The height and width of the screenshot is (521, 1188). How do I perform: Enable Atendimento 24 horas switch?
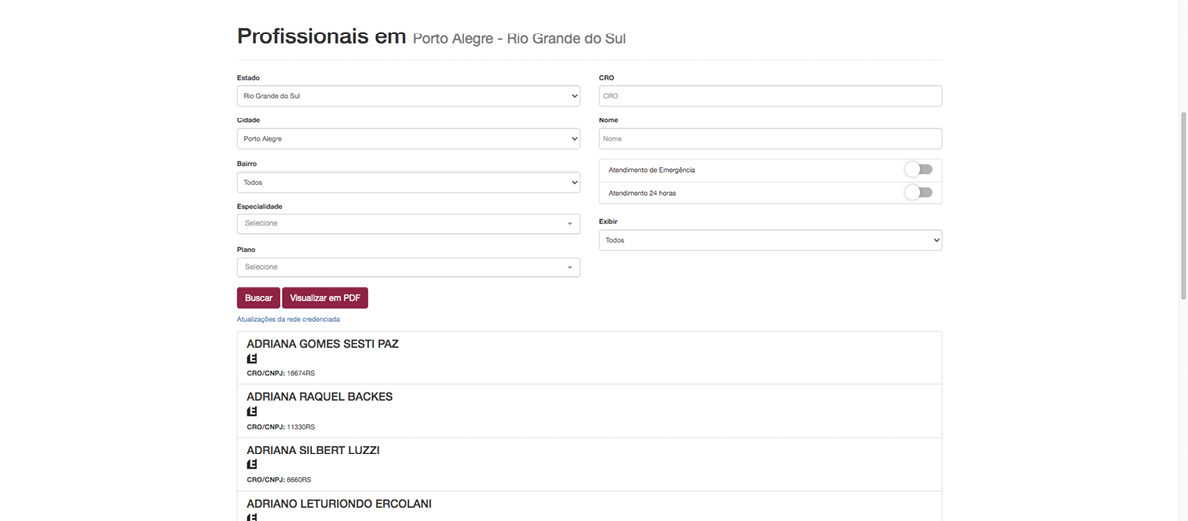point(918,192)
